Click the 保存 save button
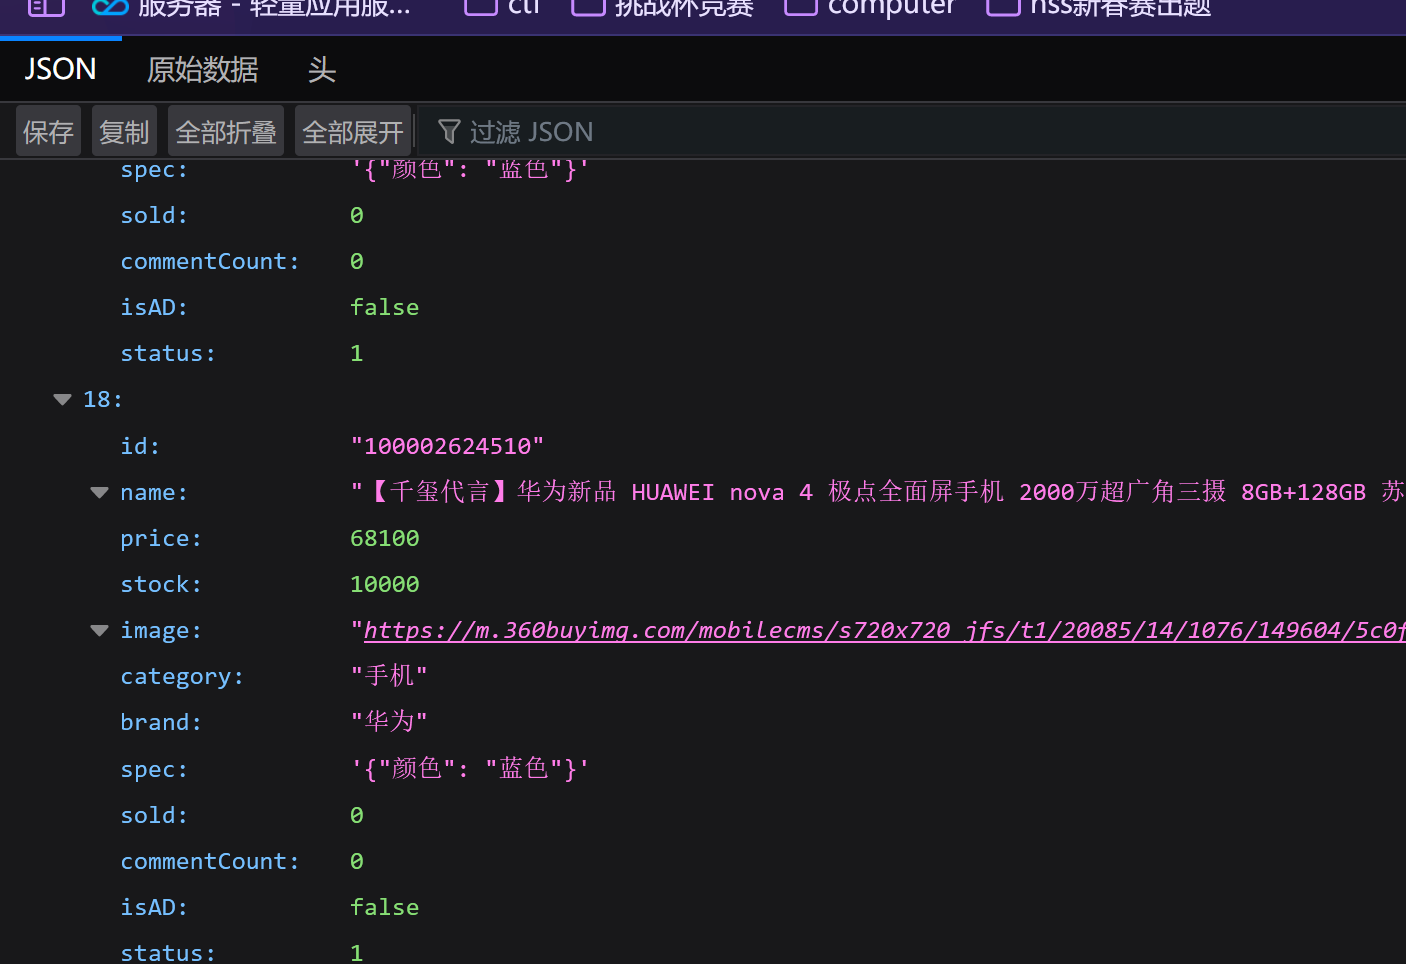This screenshot has width=1406, height=964. click(48, 131)
